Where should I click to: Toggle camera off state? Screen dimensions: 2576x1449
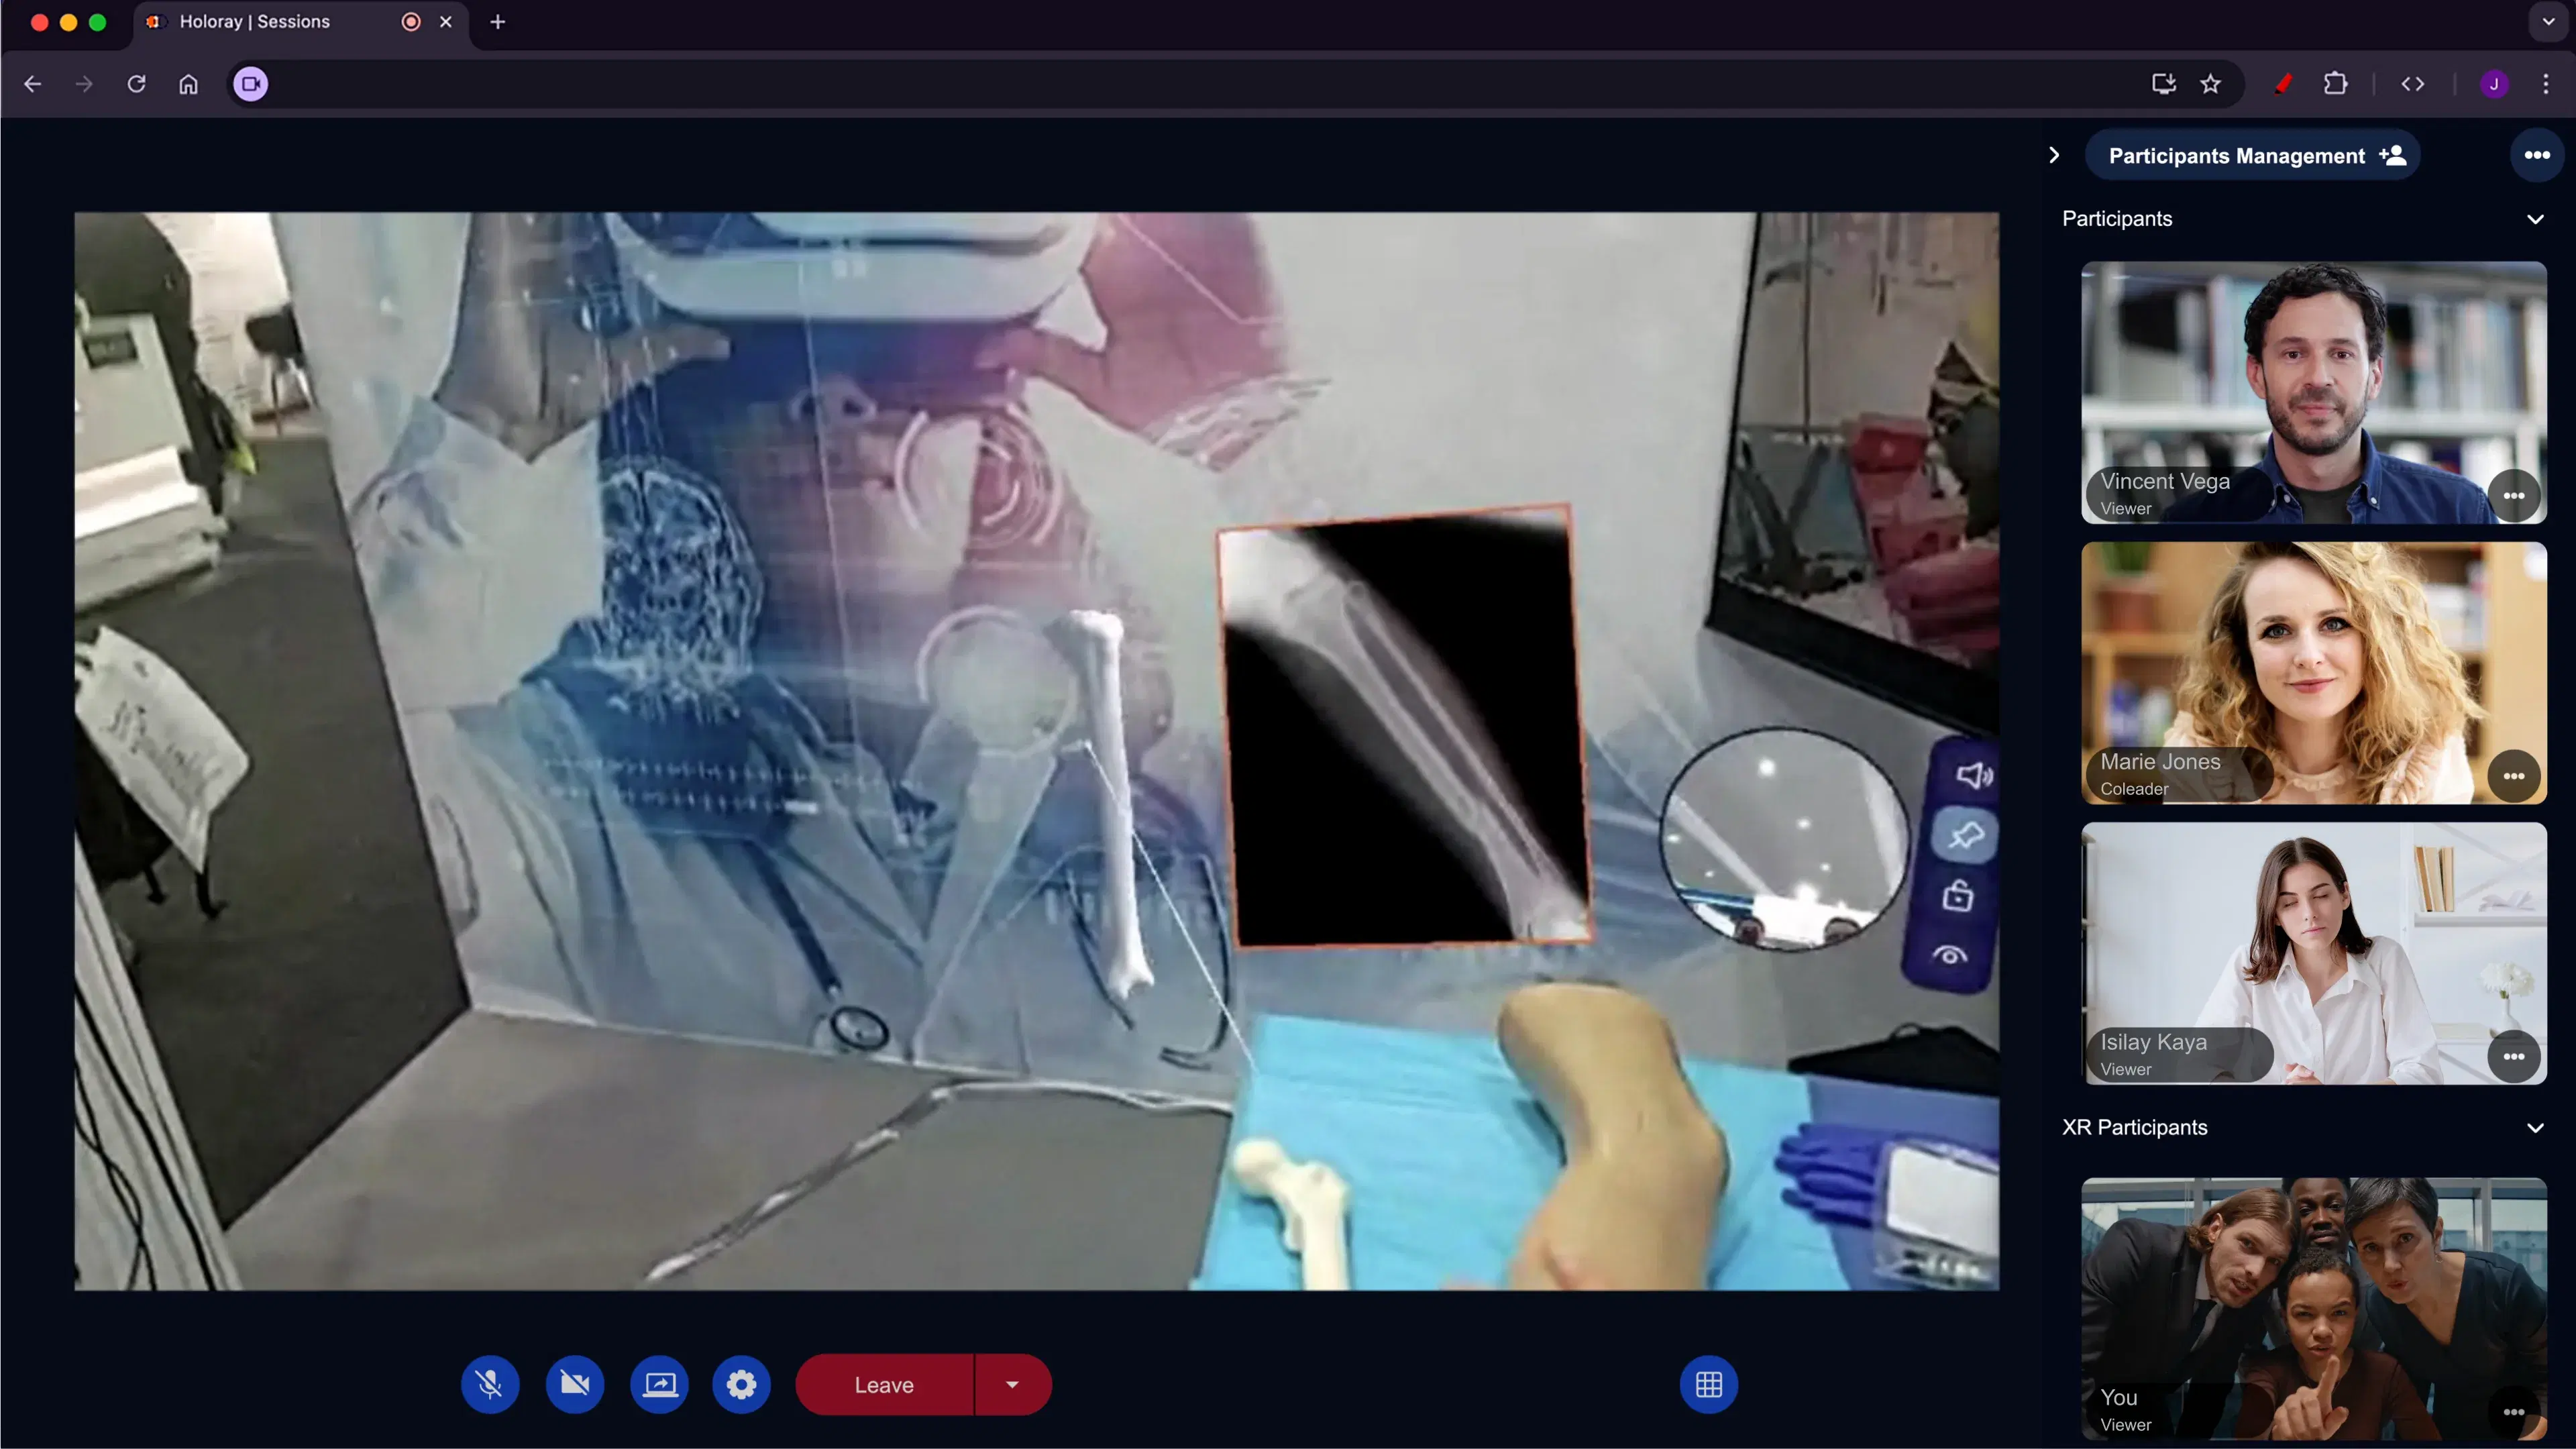click(575, 1384)
